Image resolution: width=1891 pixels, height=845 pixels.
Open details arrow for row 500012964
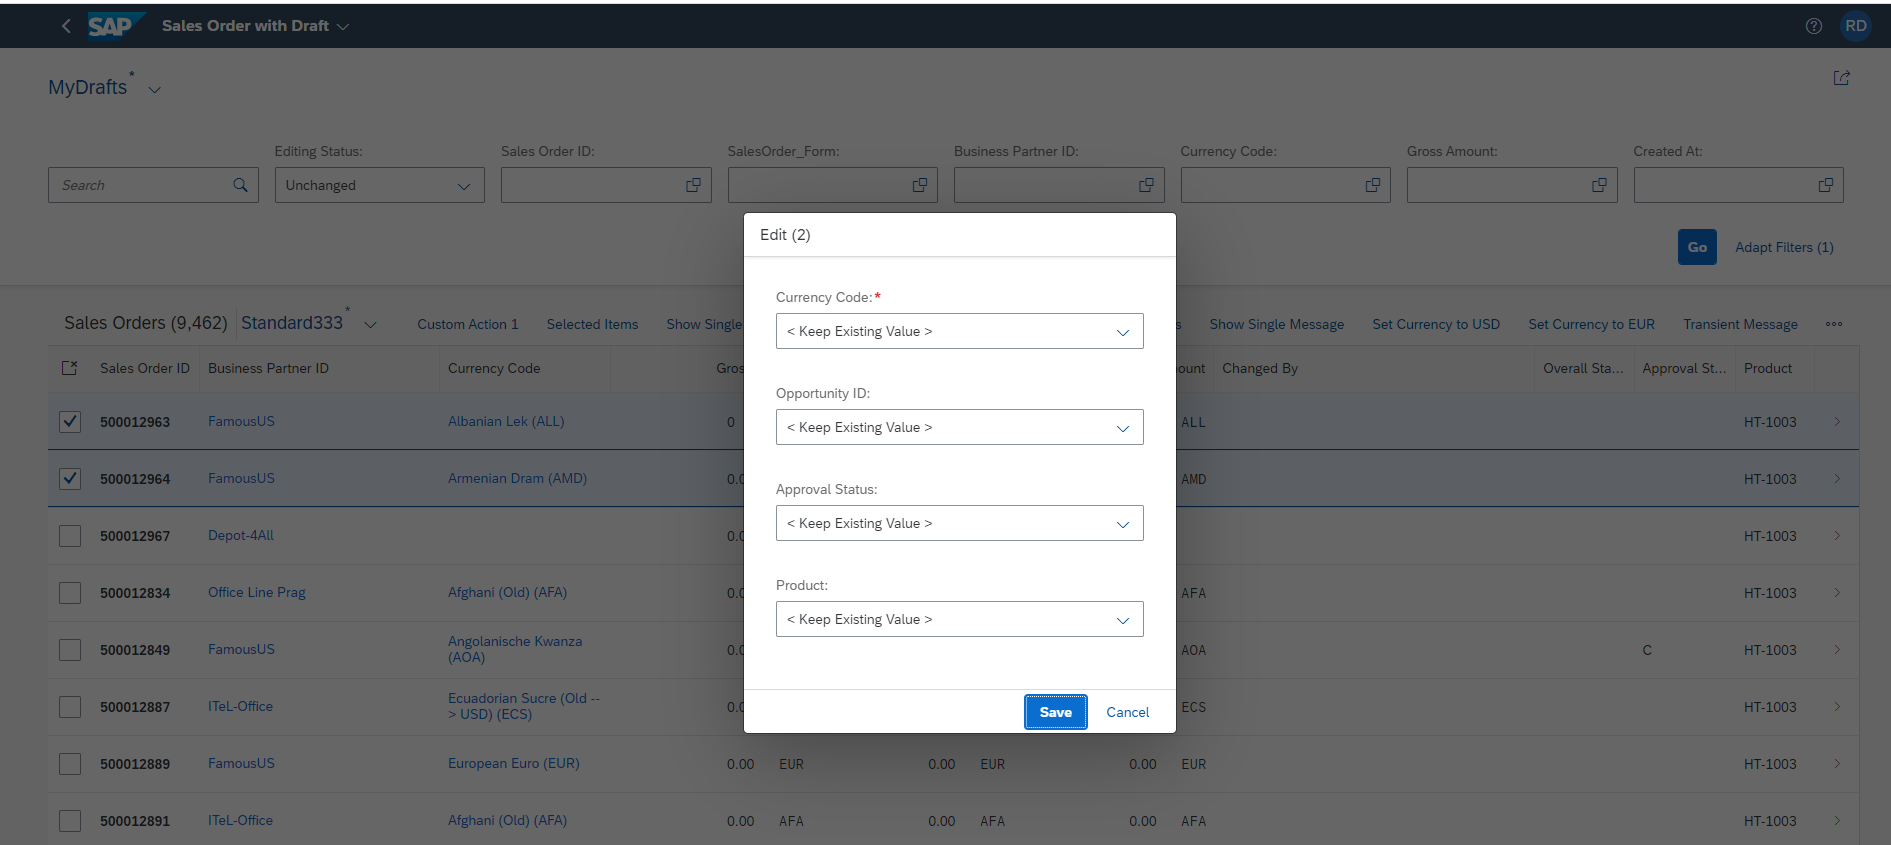point(1837,479)
